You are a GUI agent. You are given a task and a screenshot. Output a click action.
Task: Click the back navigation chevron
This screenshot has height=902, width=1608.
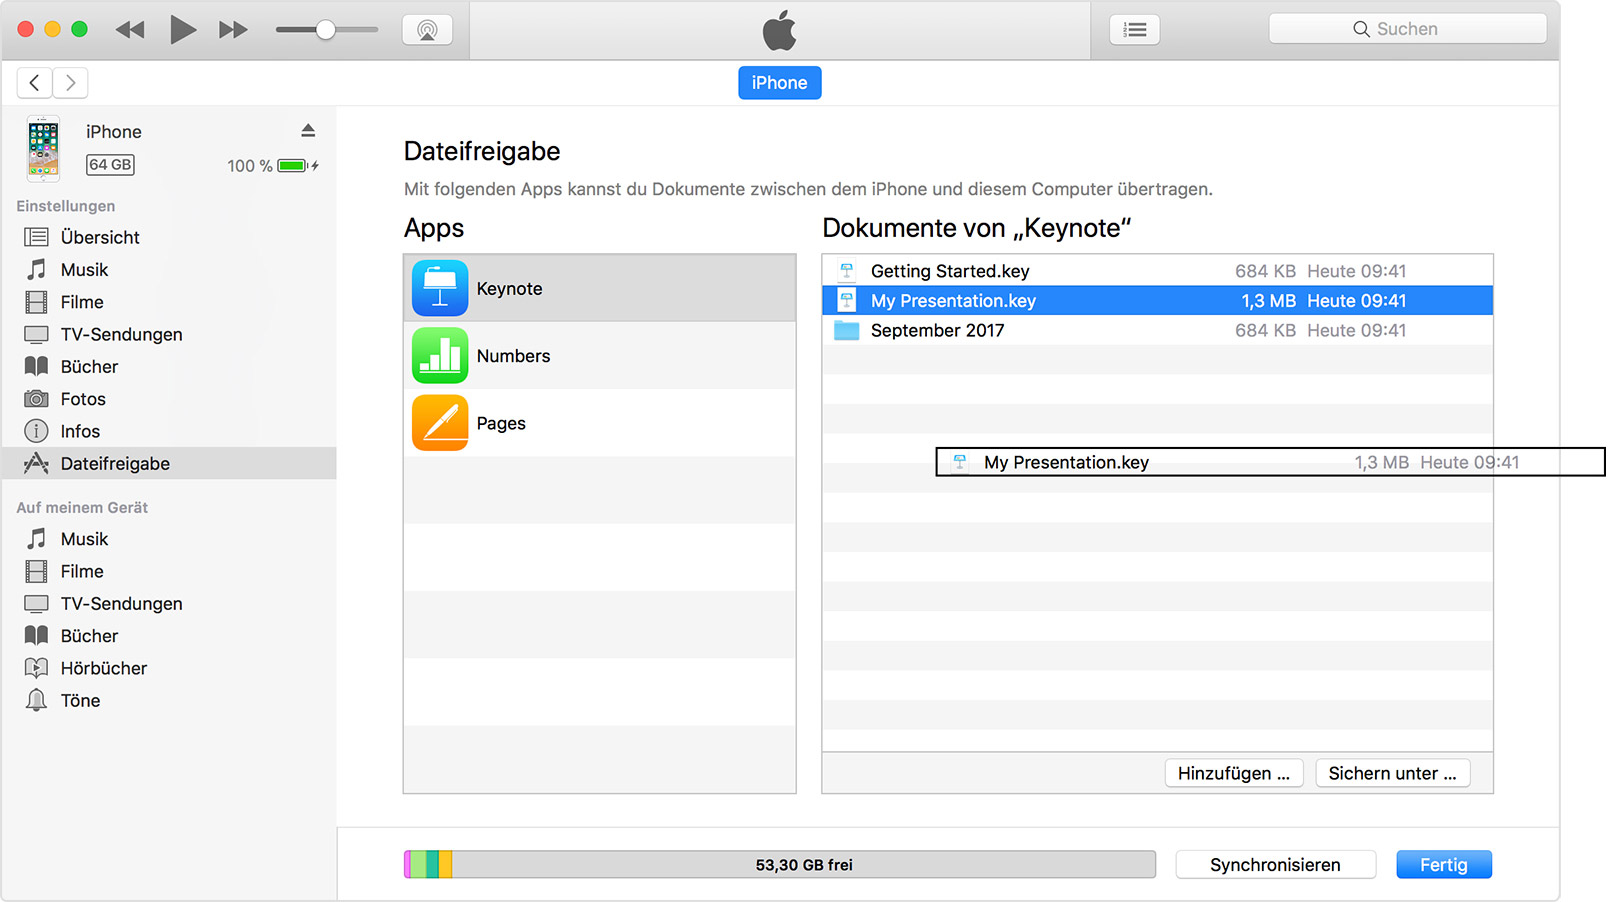(x=34, y=83)
